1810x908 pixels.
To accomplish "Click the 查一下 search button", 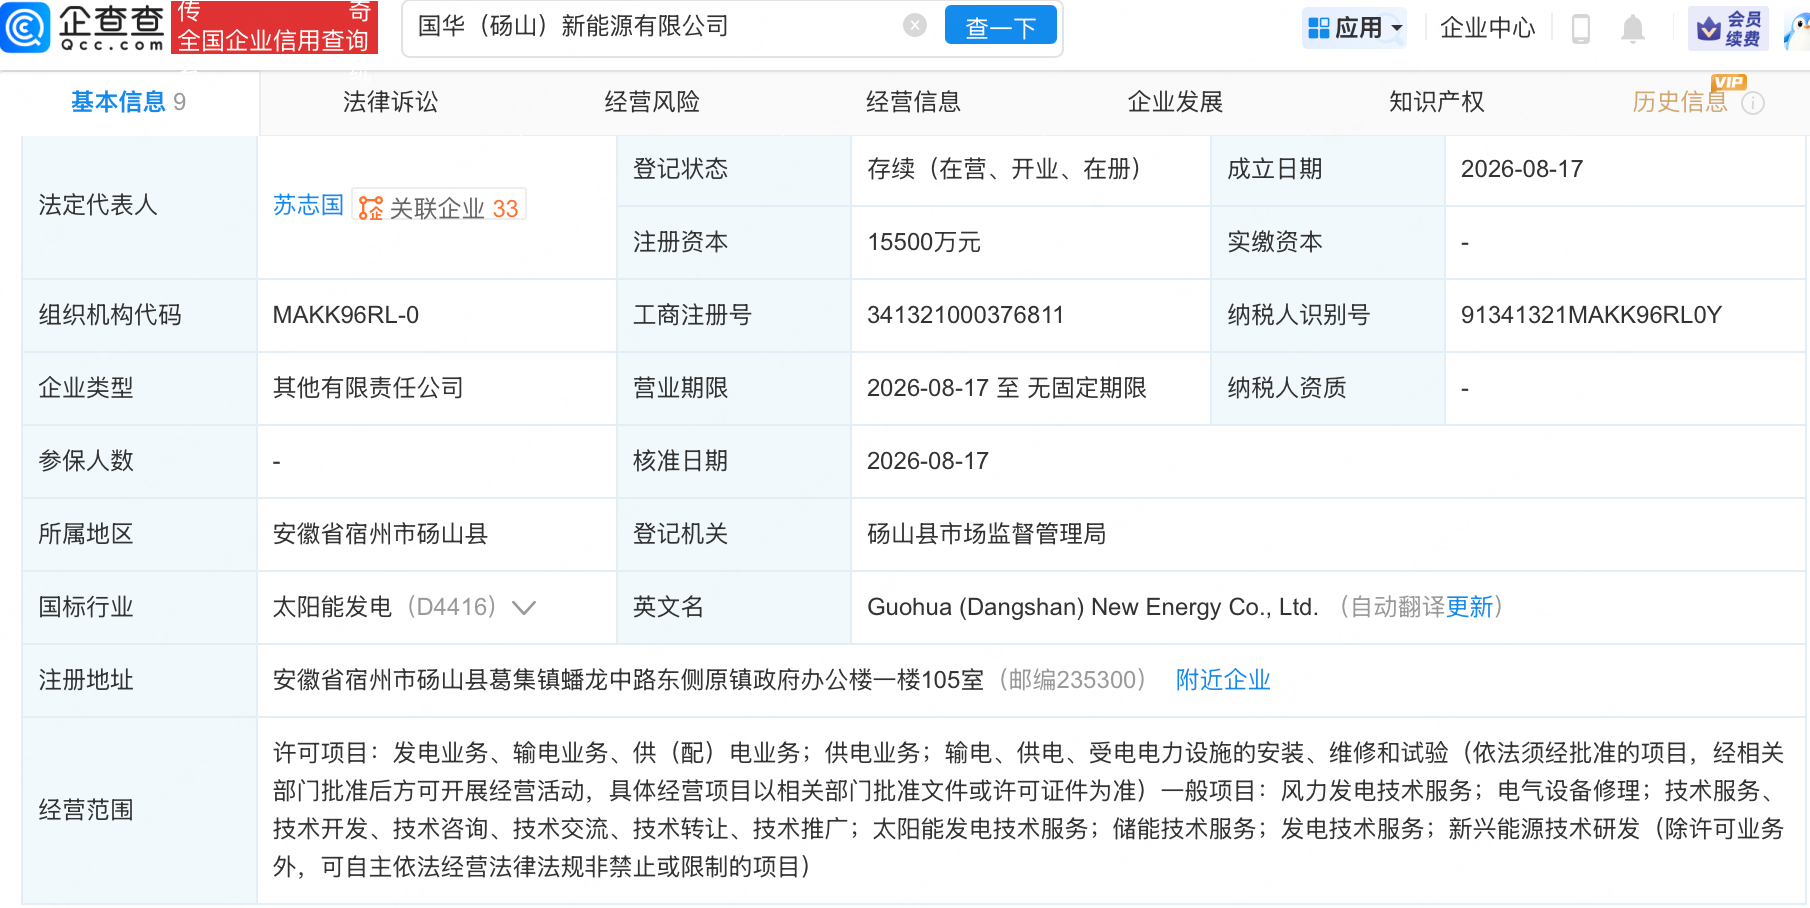I will tap(1000, 26).
